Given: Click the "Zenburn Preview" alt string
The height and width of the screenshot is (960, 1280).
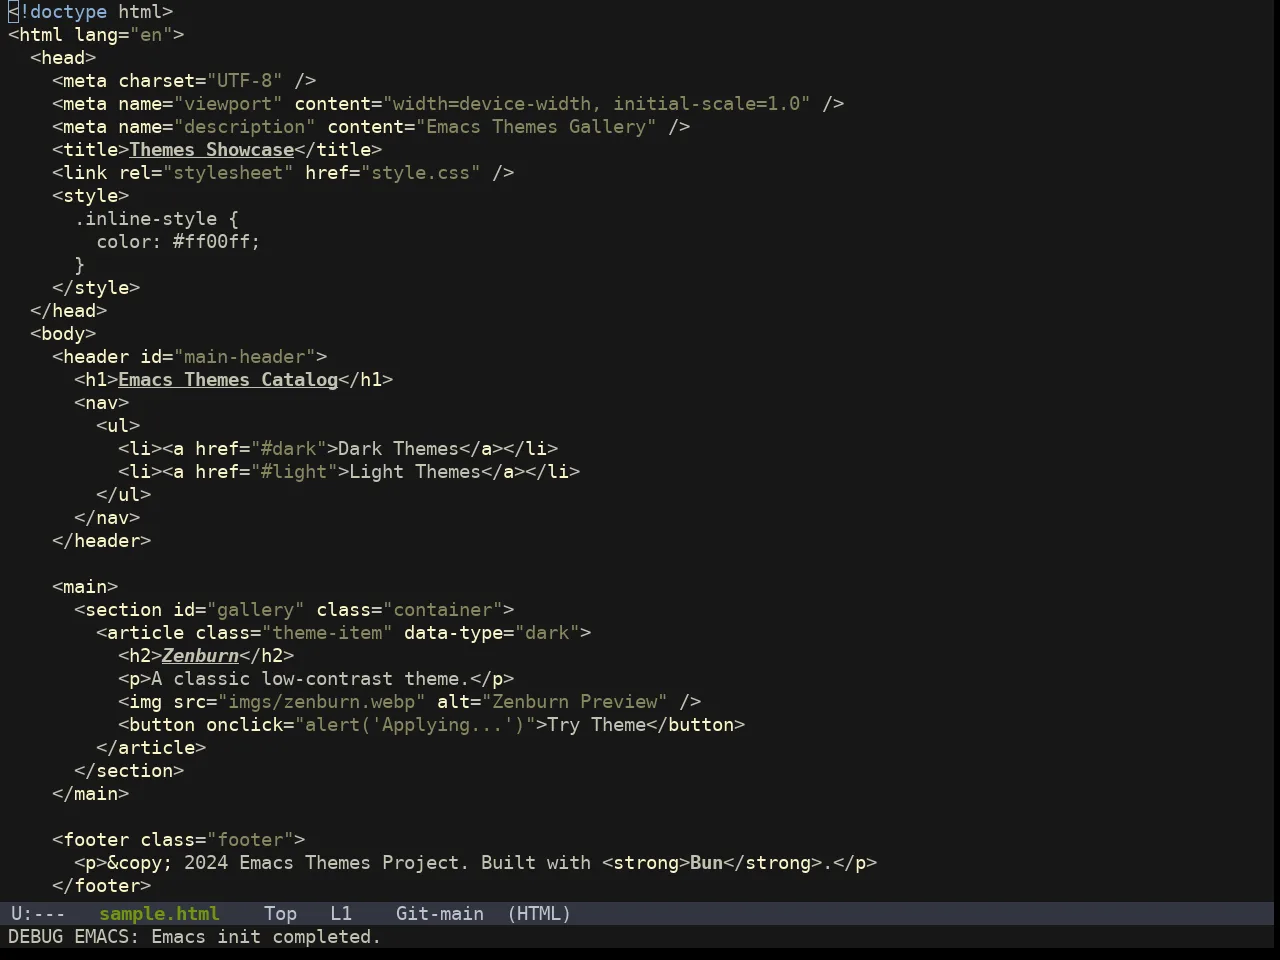Looking at the screenshot, I should (575, 702).
